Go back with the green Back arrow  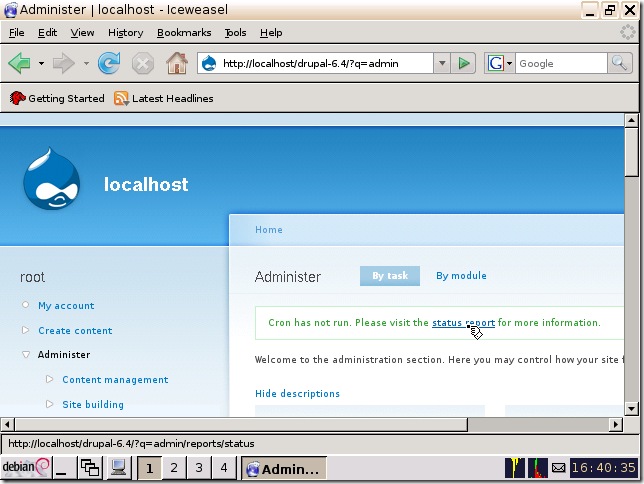tap(19, 64)
